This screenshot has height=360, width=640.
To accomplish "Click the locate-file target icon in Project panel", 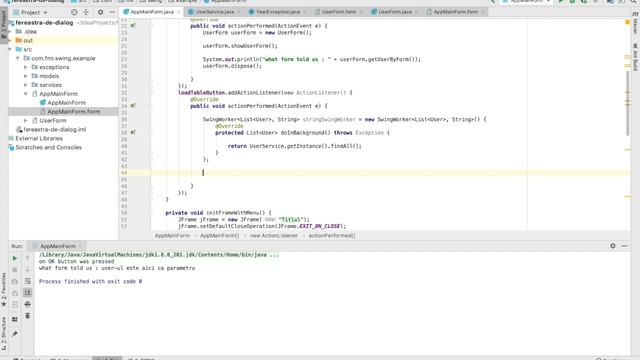I will coord(74,12).
